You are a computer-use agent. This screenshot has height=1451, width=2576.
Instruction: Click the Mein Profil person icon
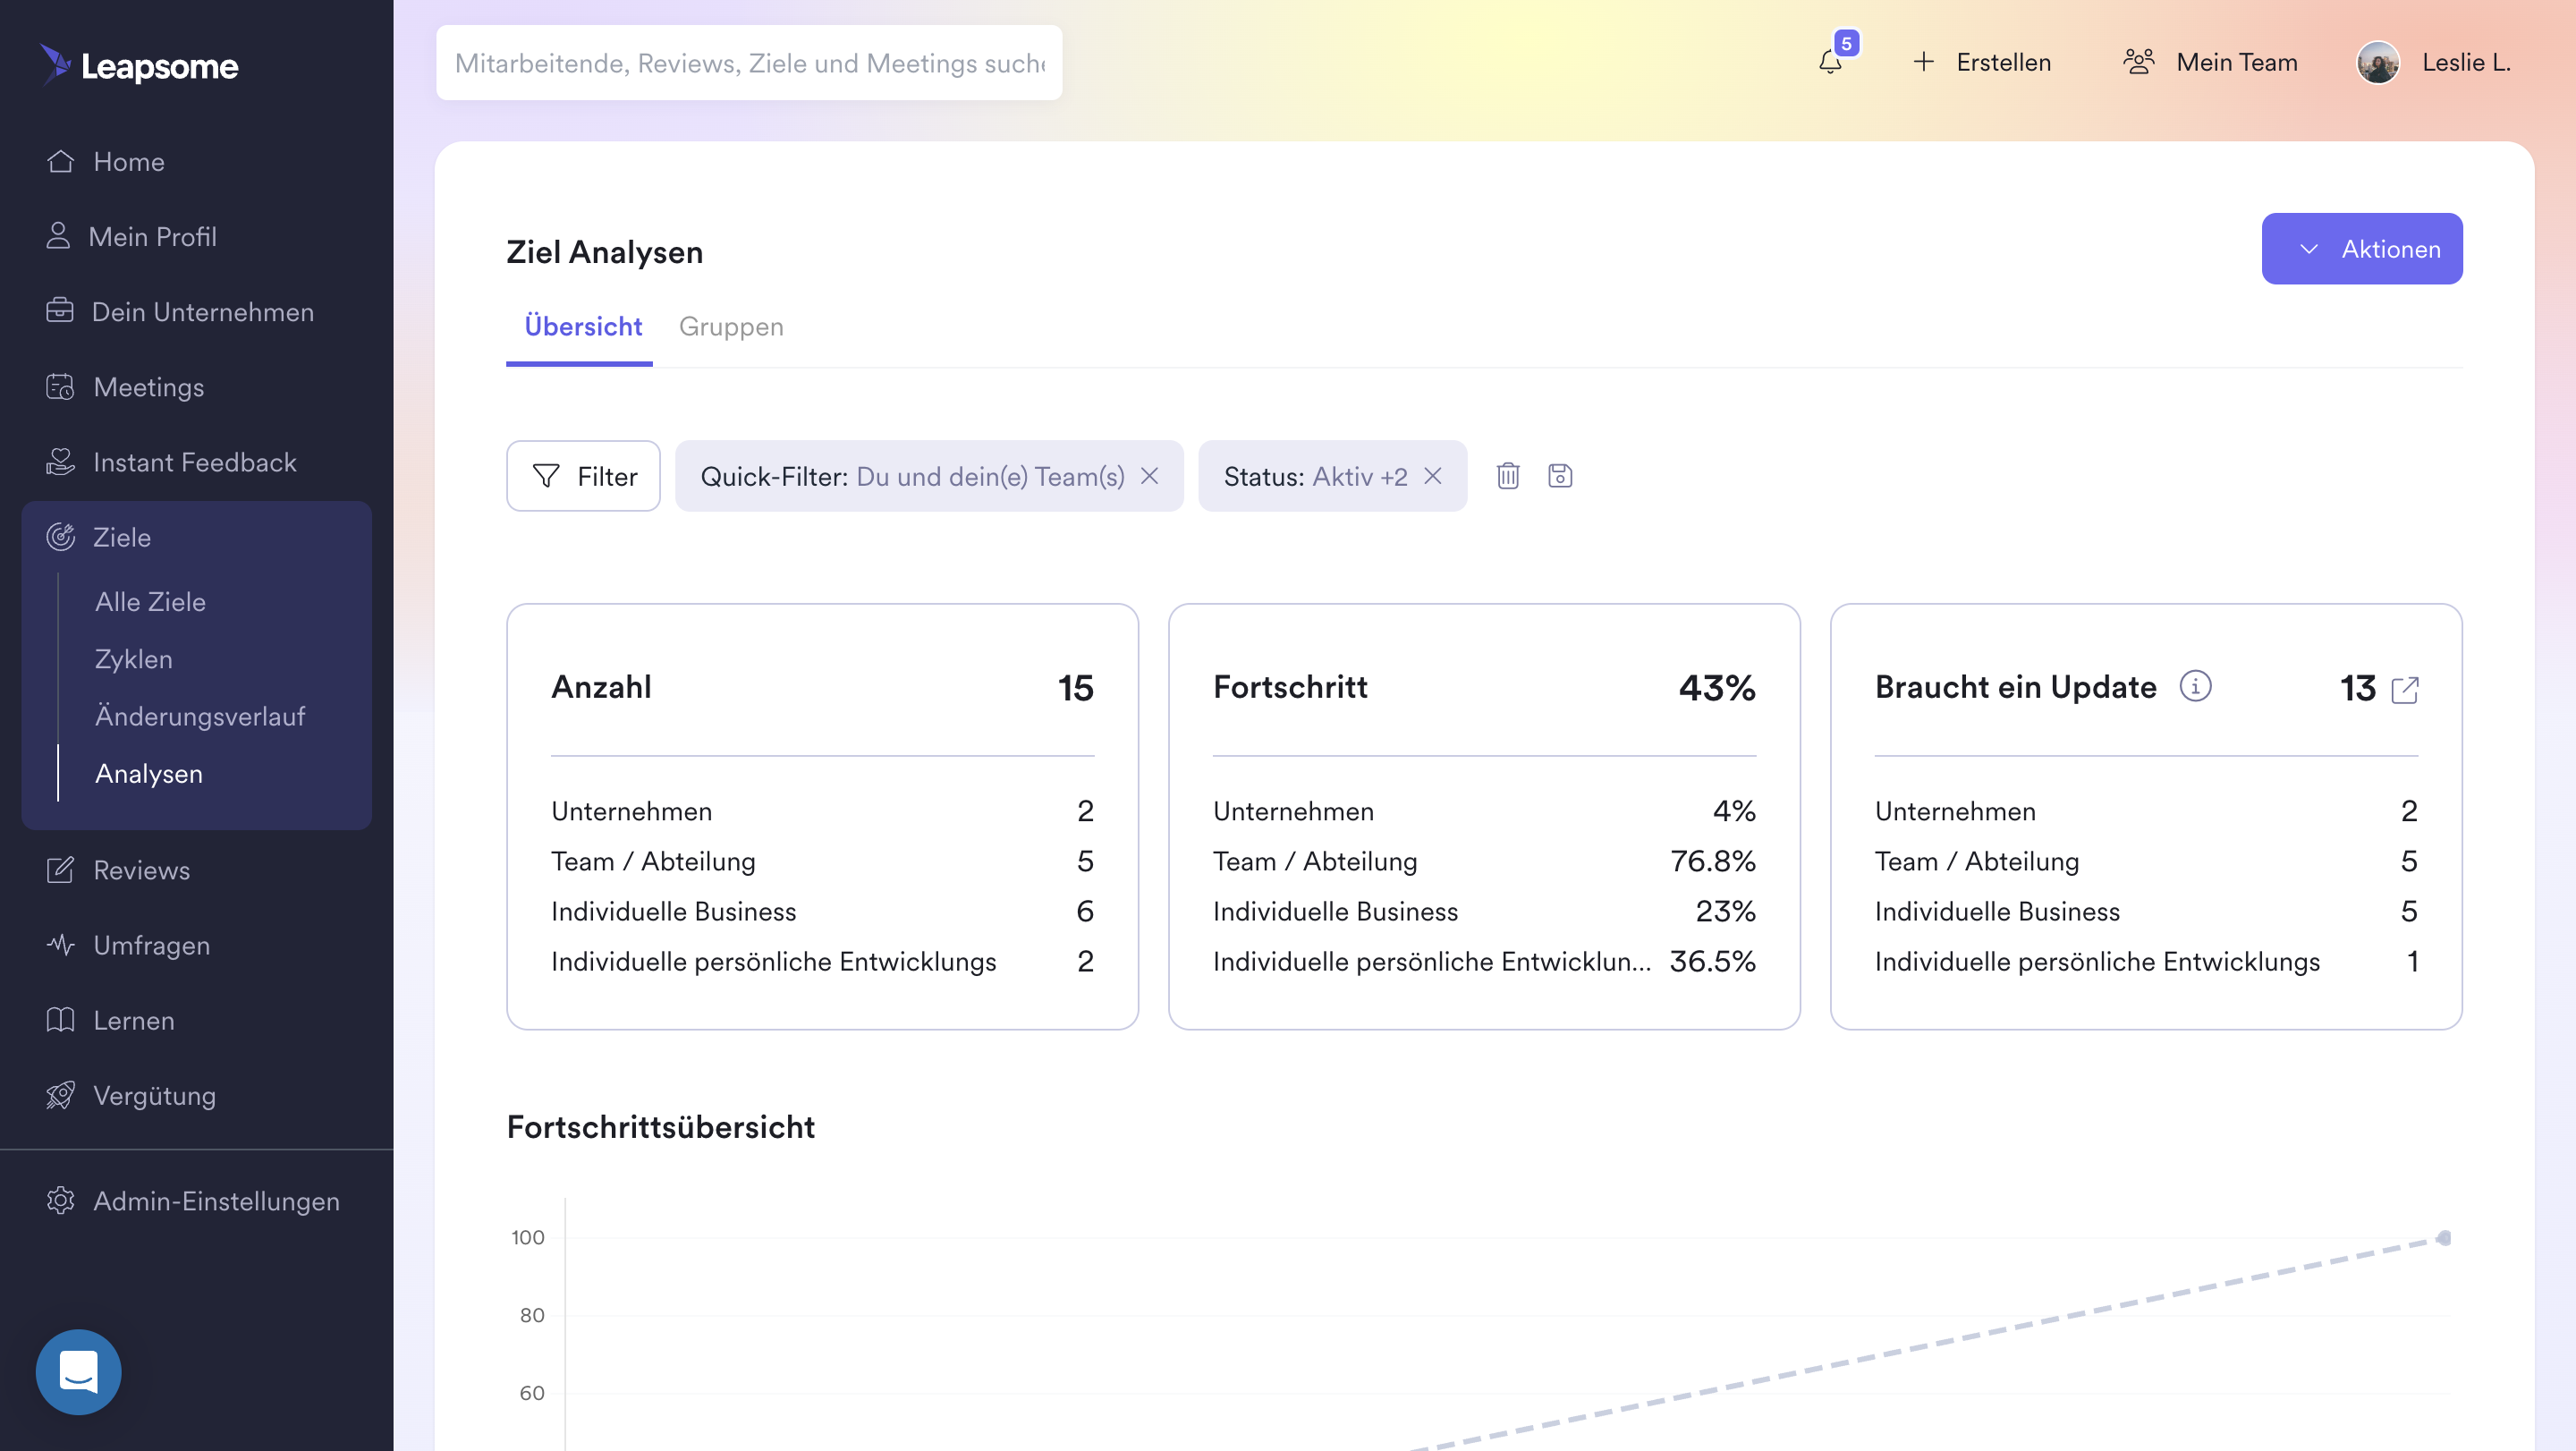coord(58,236)
